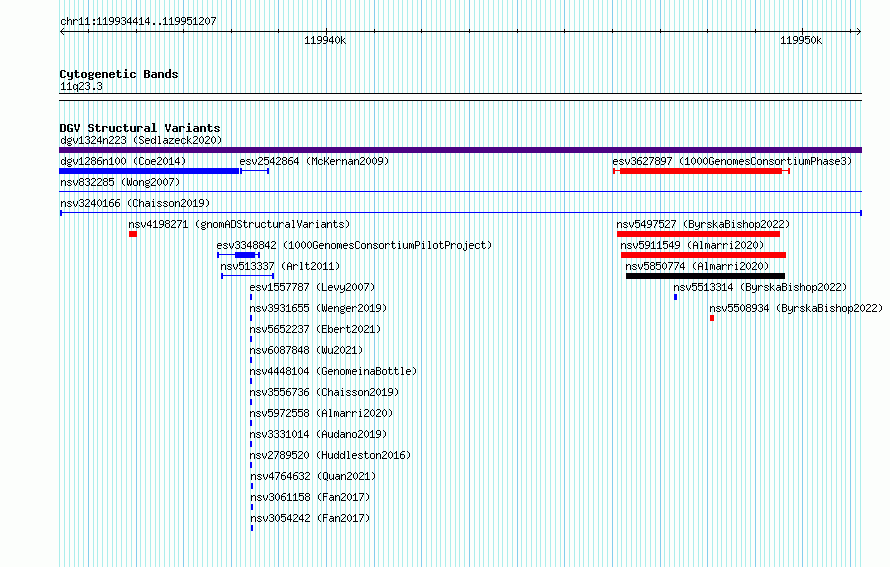Click the right arrow of the ruler
This screenshot has height=567, width=890.
[859, 32]
